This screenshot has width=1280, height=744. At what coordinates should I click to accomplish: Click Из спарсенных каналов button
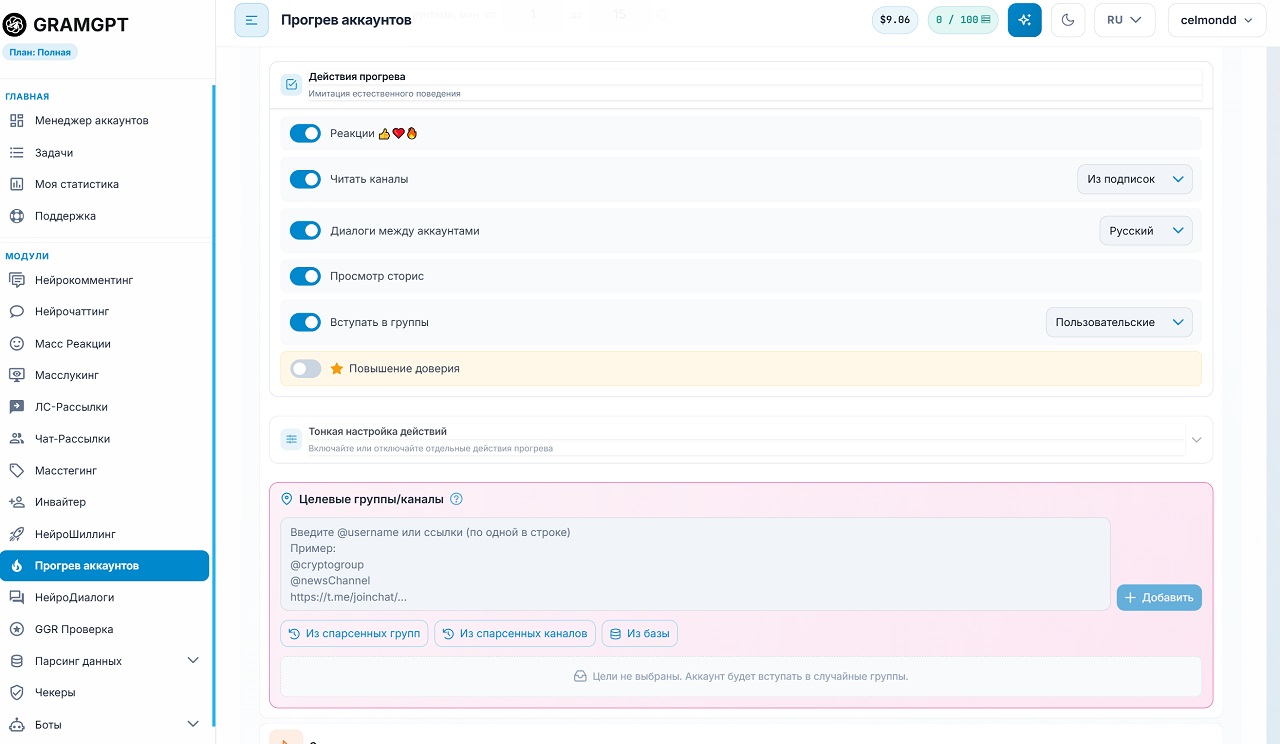pos(515,634)
